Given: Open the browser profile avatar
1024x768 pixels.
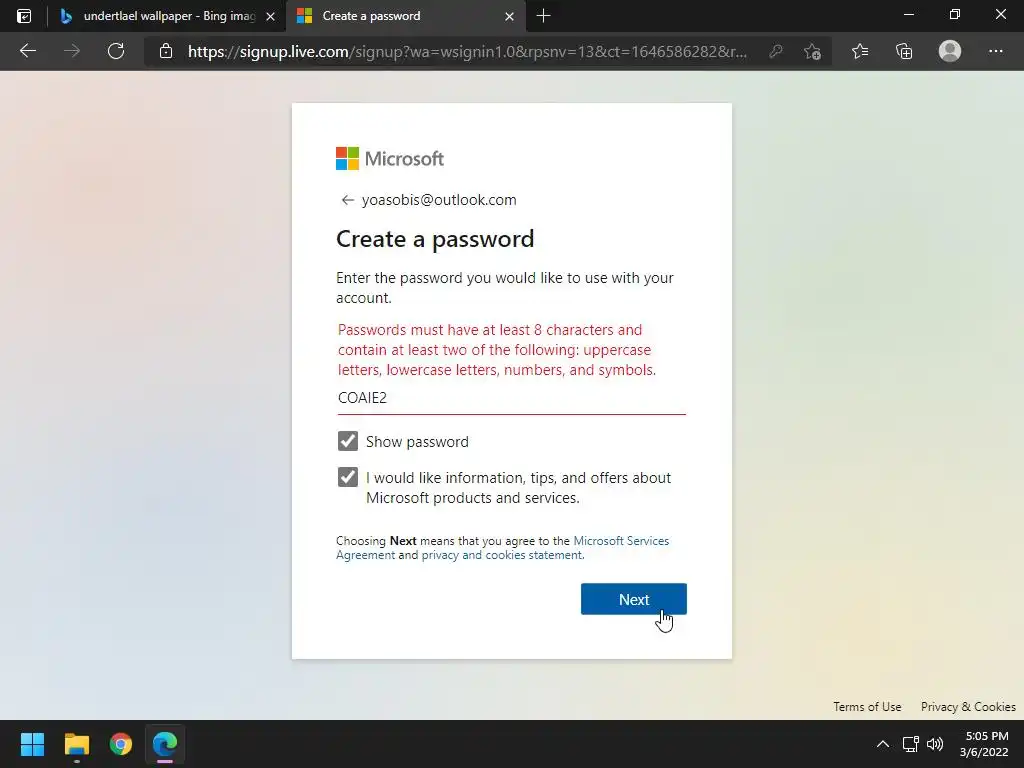Looking at the screenshot, I should [x=950, y=51].
